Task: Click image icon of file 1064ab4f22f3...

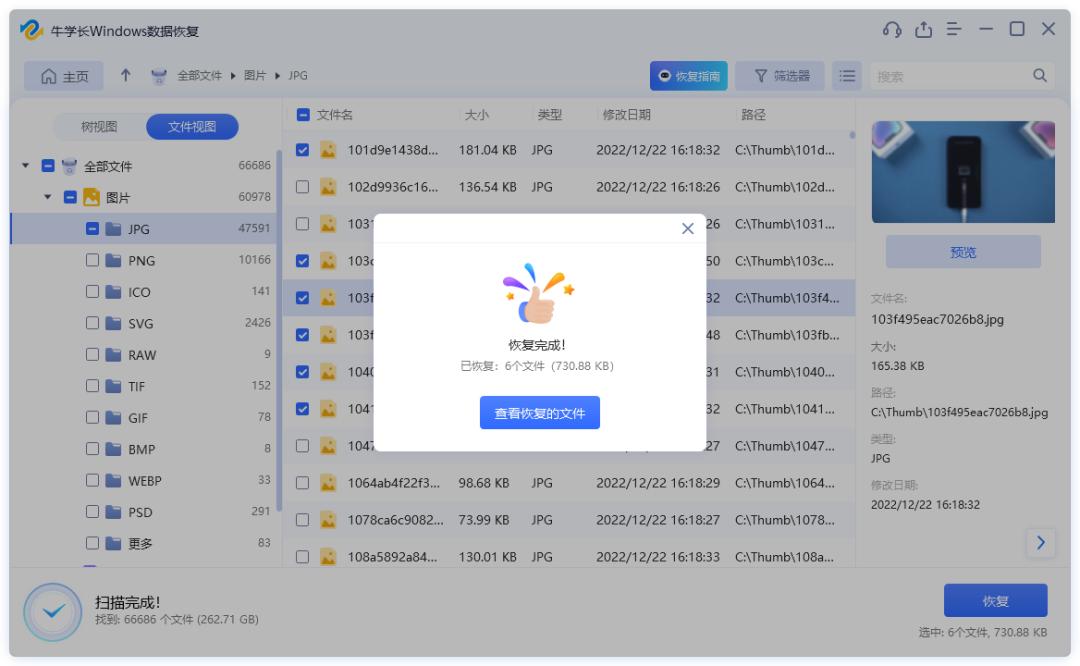Action: pyautogui.click(x=328, y=483)
